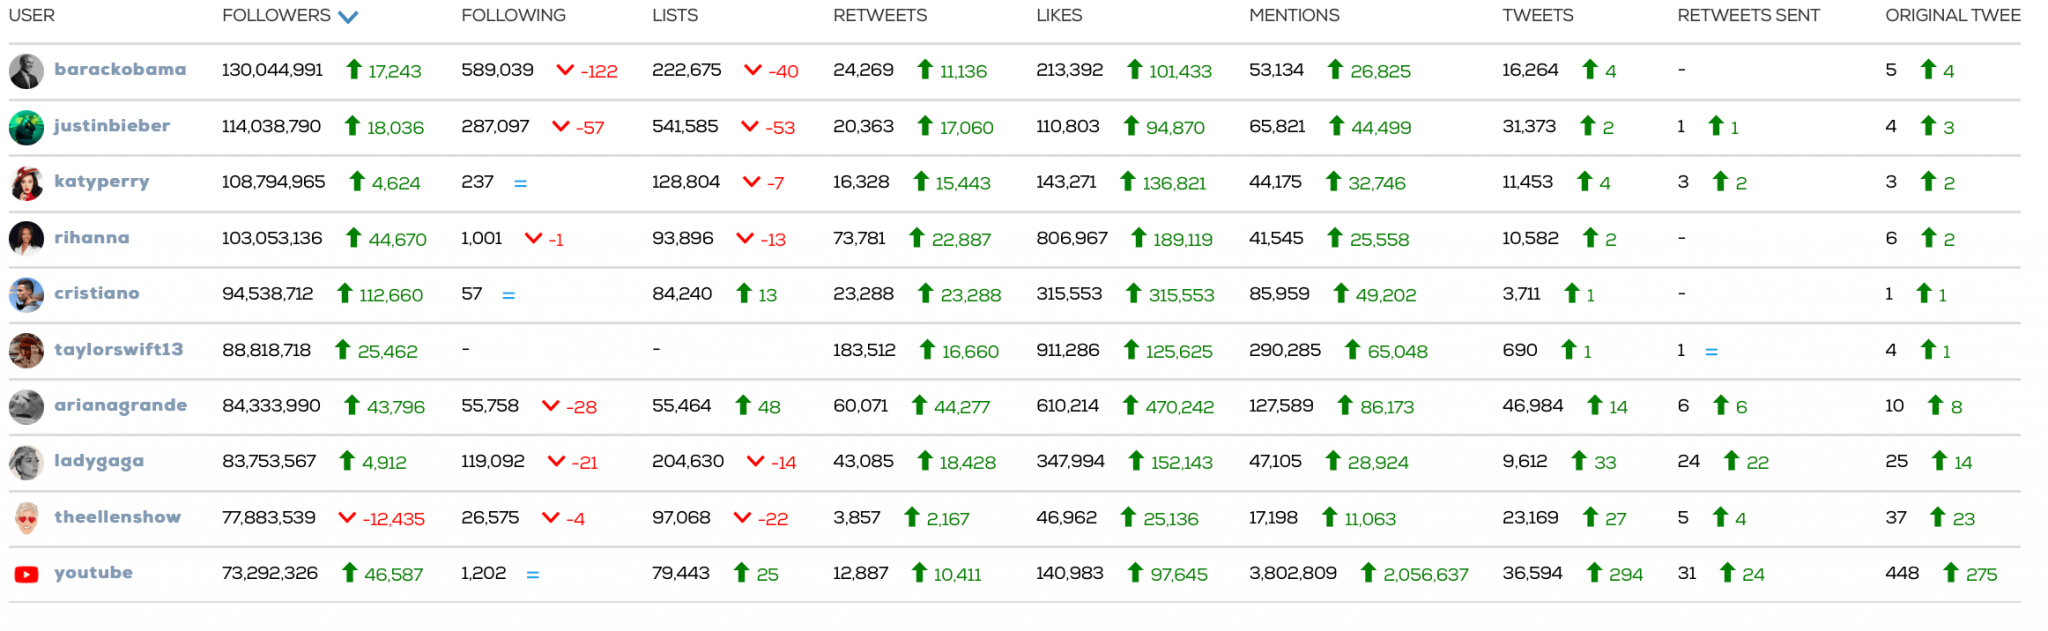2048x631 pixels.
Task: Click the equals indicator in cristiano's following column
Action: coord(510,294)
